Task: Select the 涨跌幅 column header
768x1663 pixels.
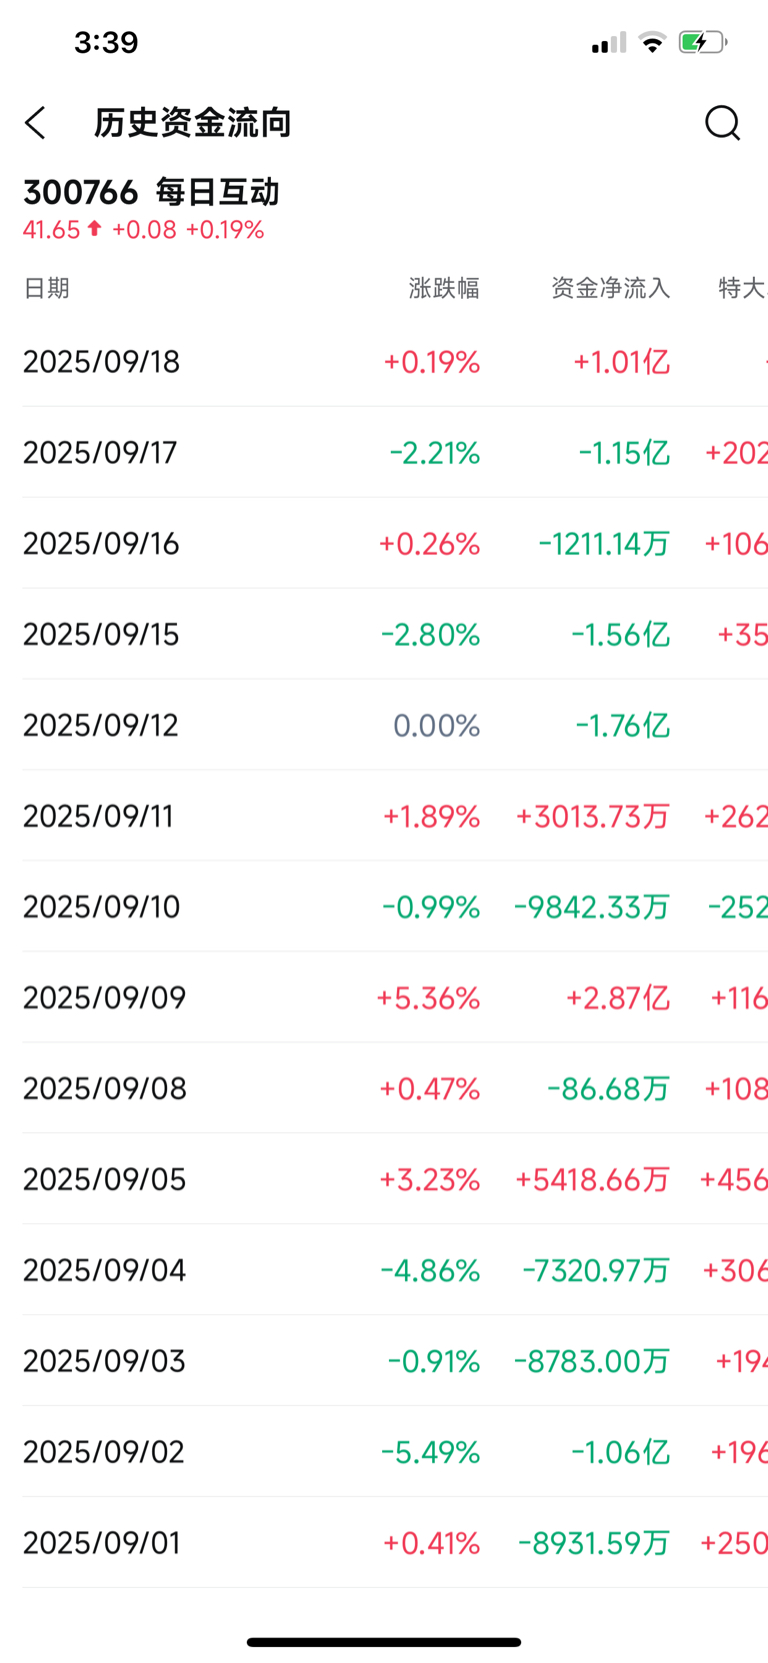Action: coord(444,288)
